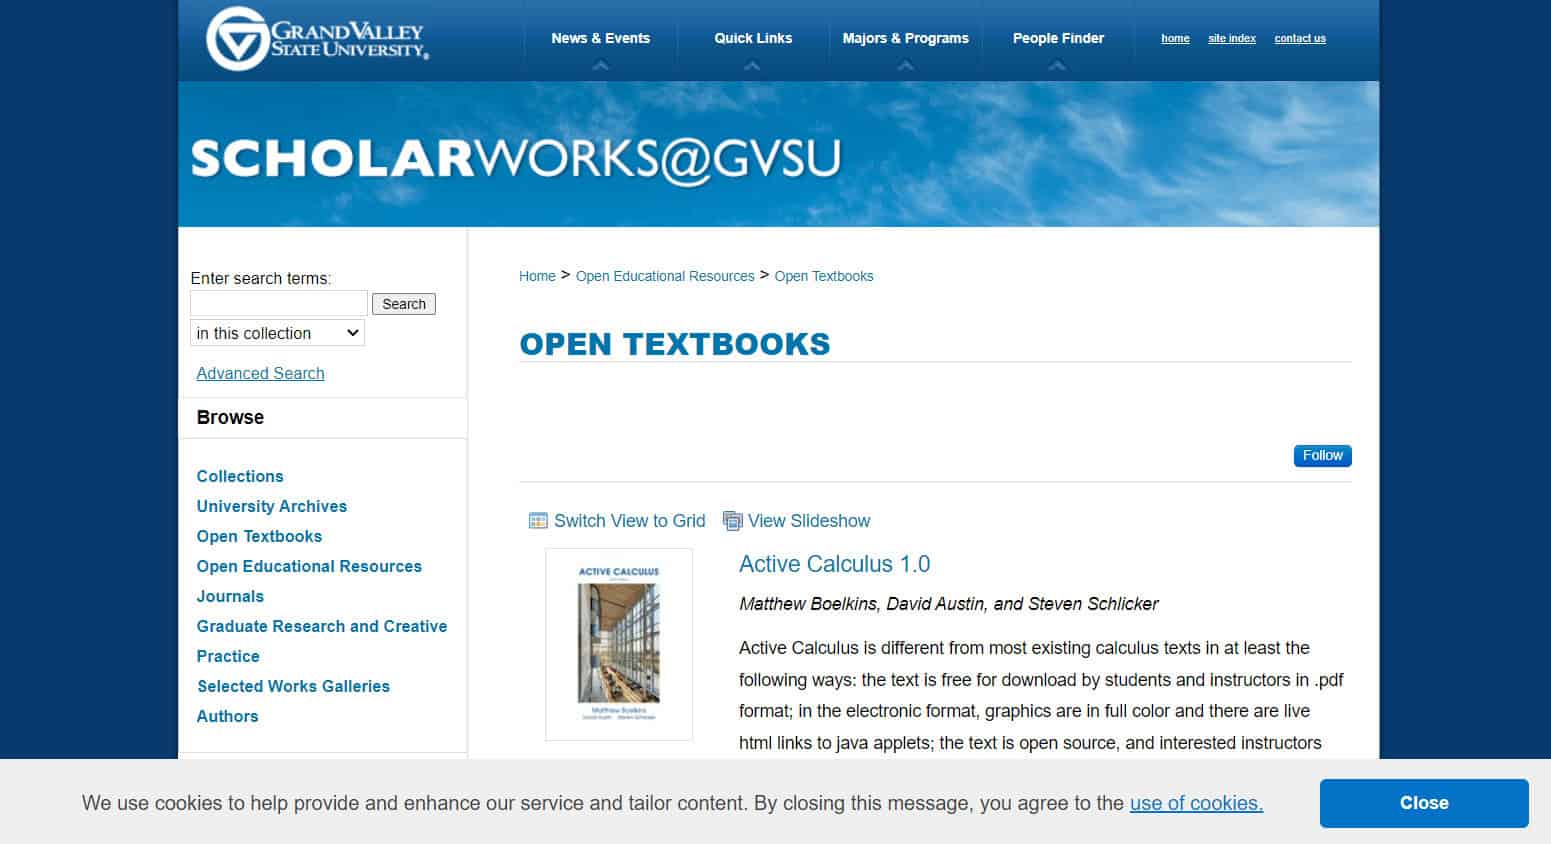Browse Collections in the sidebar

[240, 476]
